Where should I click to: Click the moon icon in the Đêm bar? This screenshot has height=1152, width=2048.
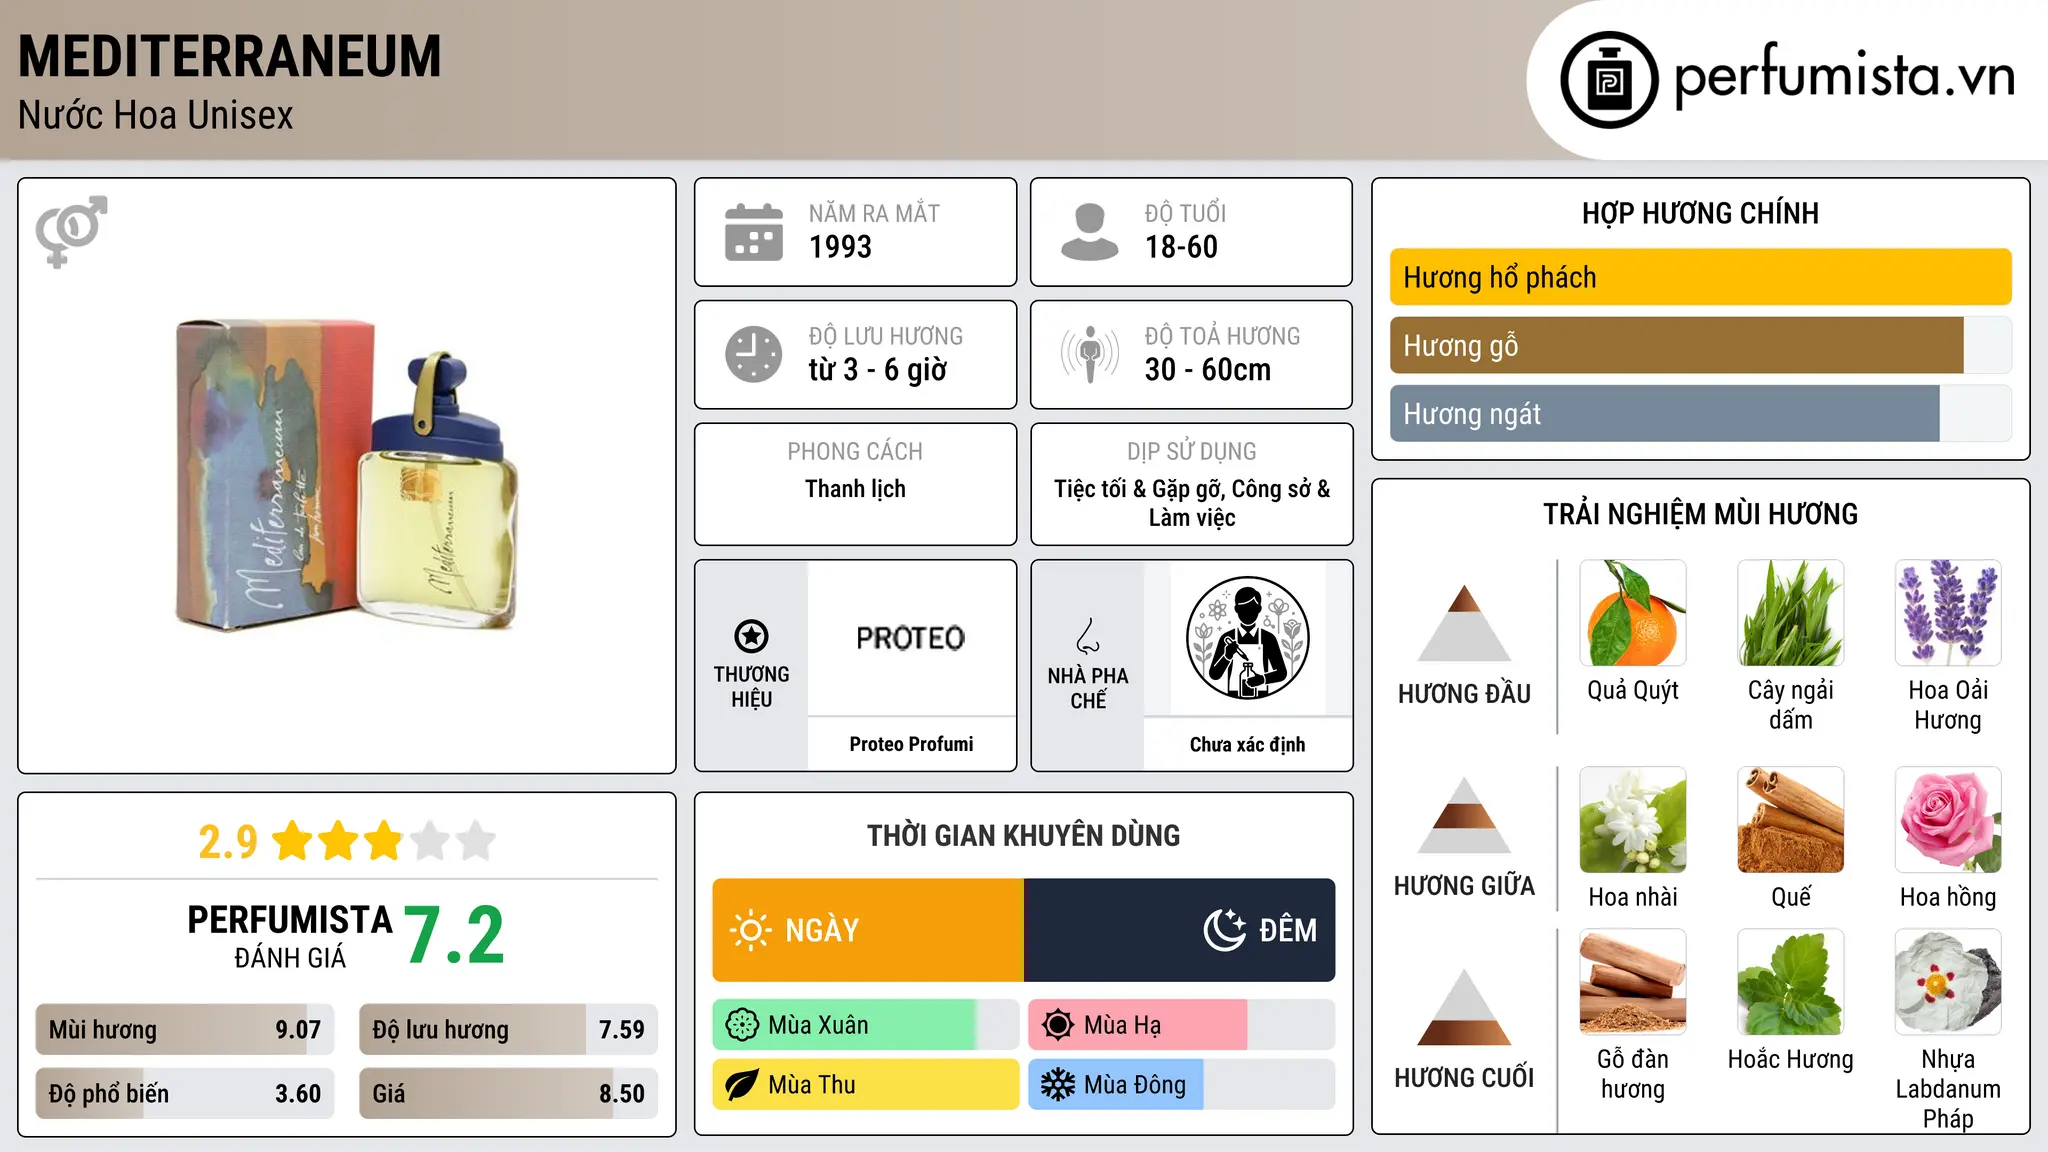[x=1225, y=930]
